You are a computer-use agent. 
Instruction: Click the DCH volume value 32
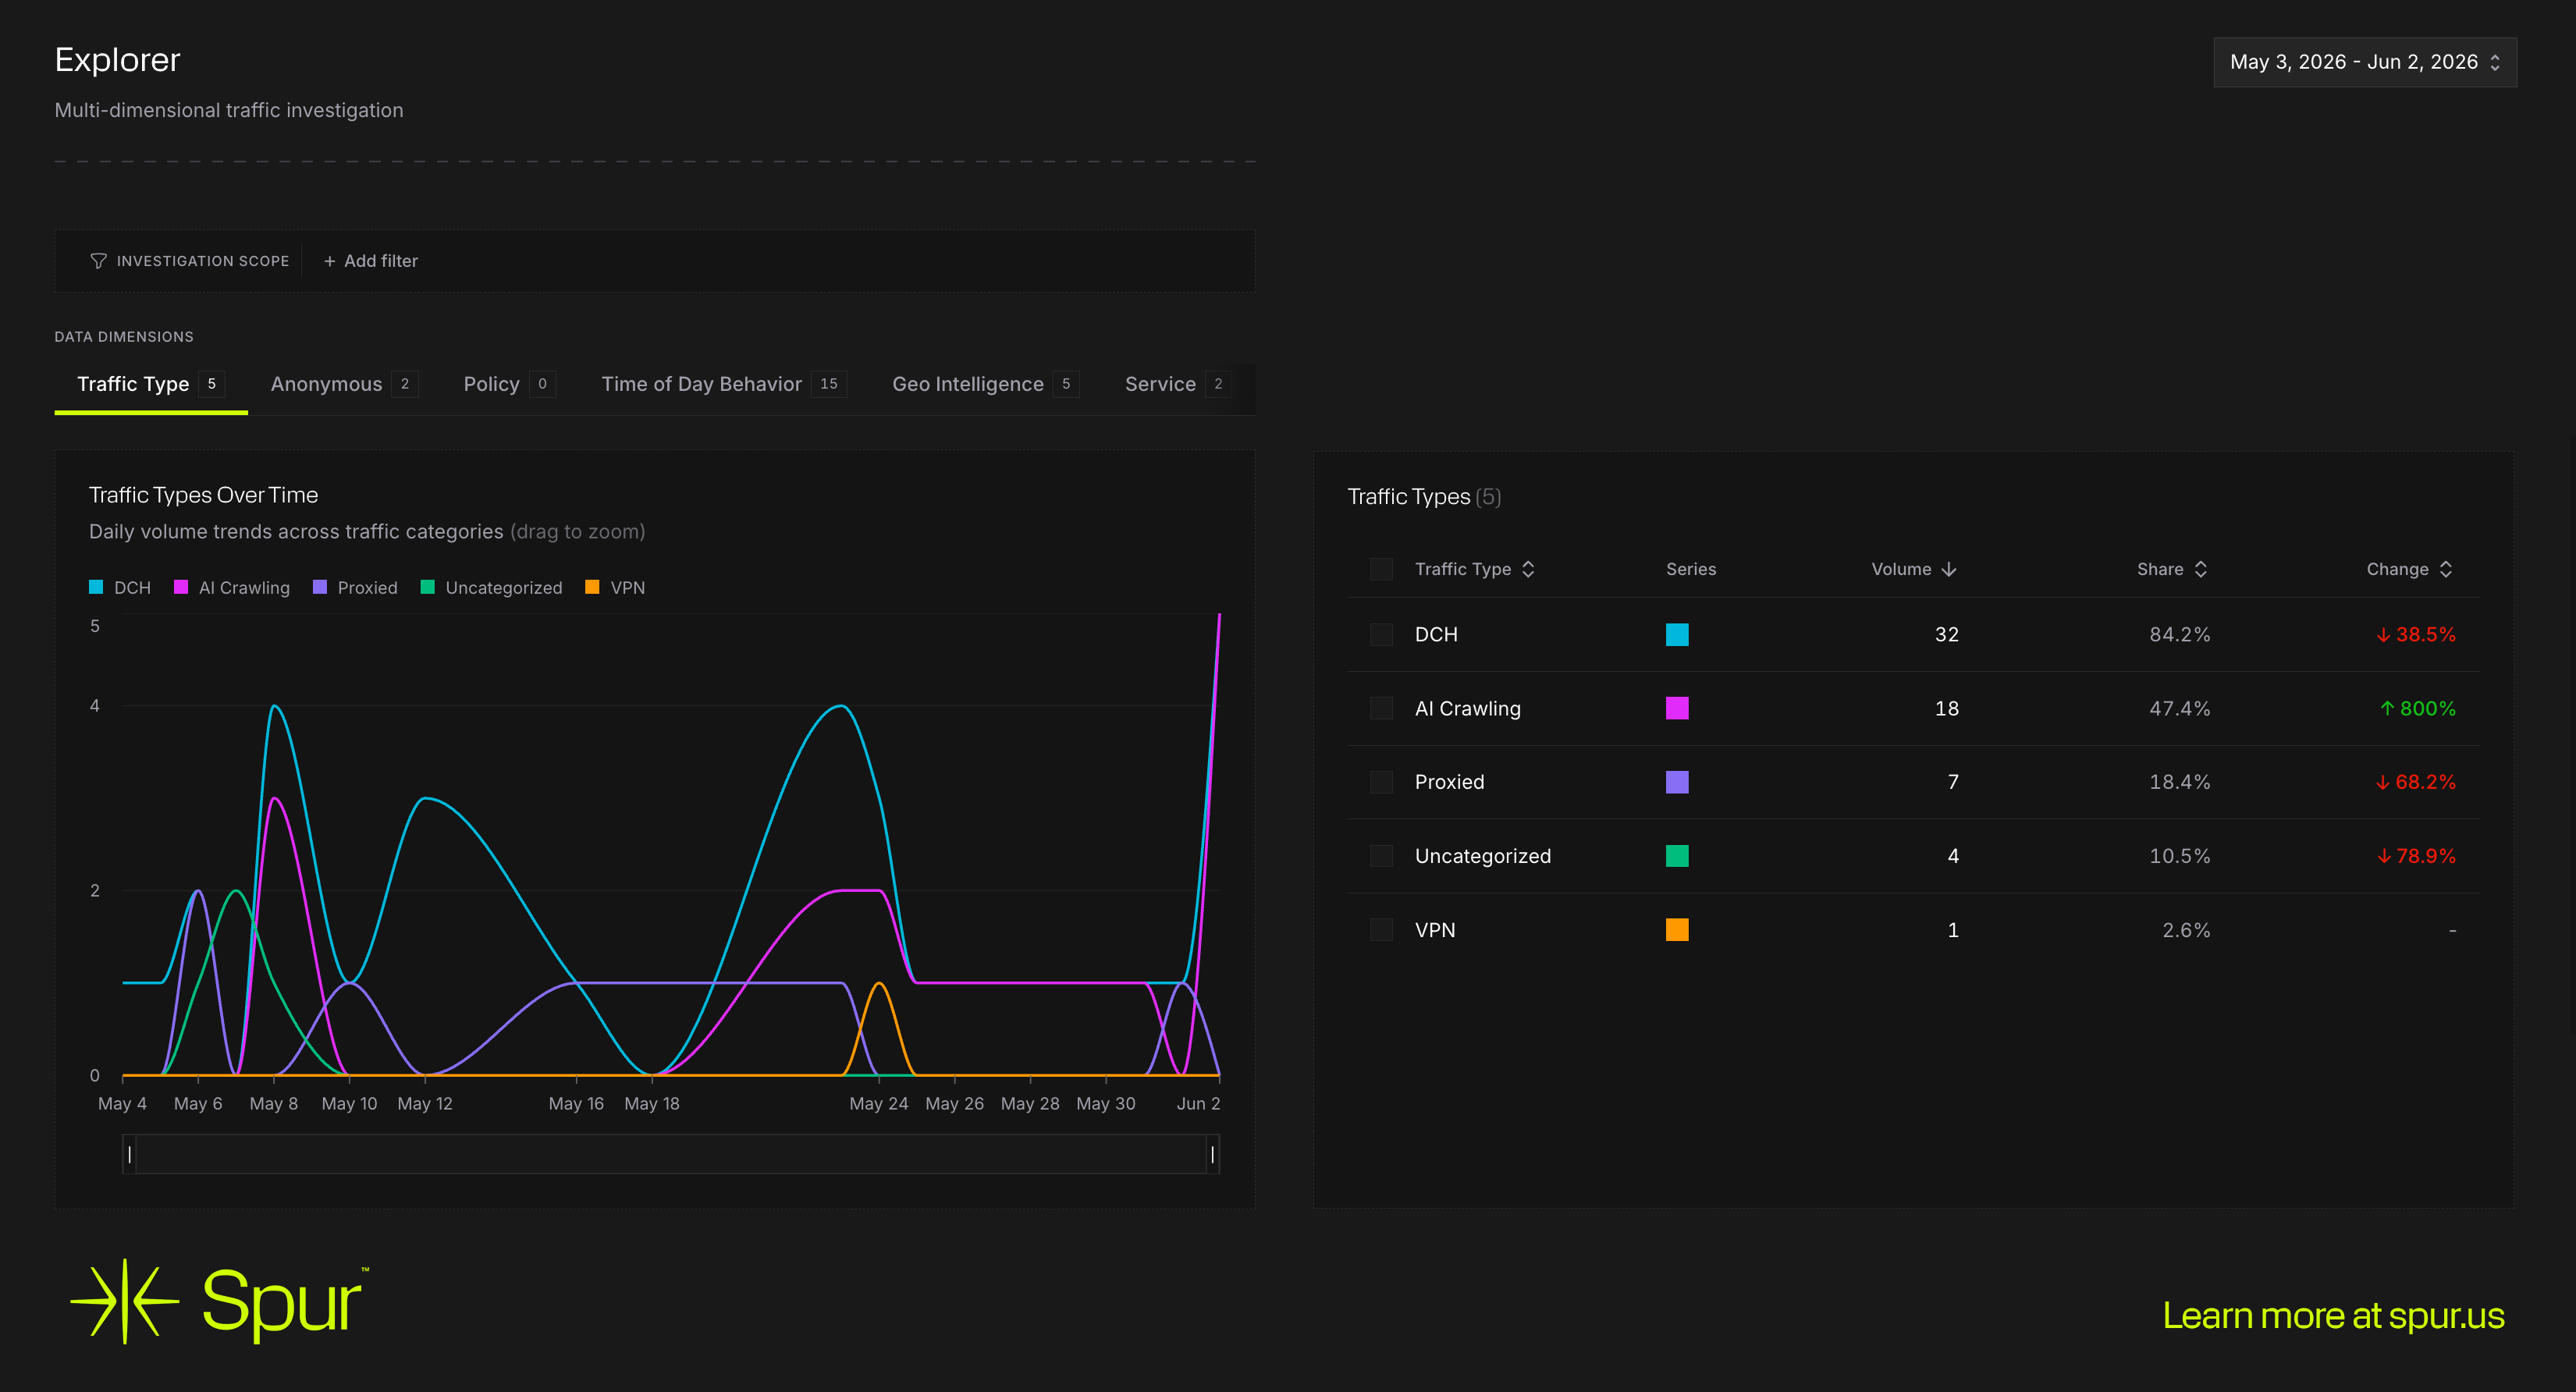[1946, 635]
